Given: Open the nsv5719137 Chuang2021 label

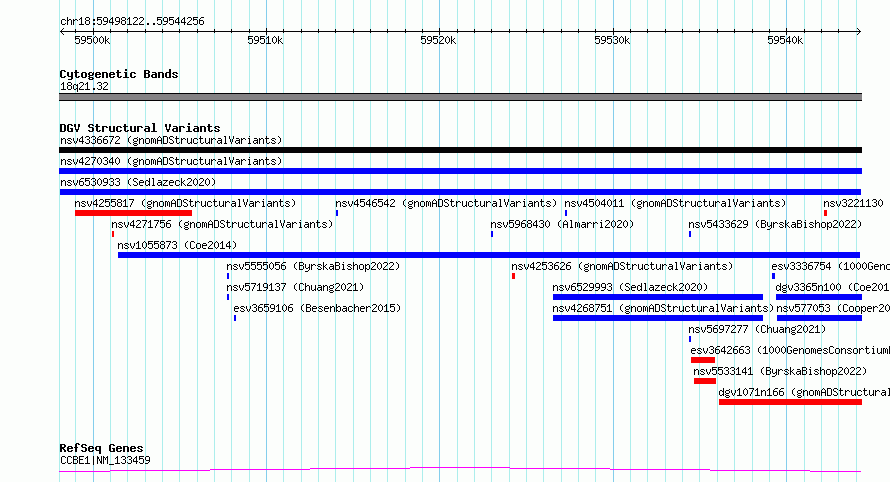Looking at the screenshot, I should (295, 287).
